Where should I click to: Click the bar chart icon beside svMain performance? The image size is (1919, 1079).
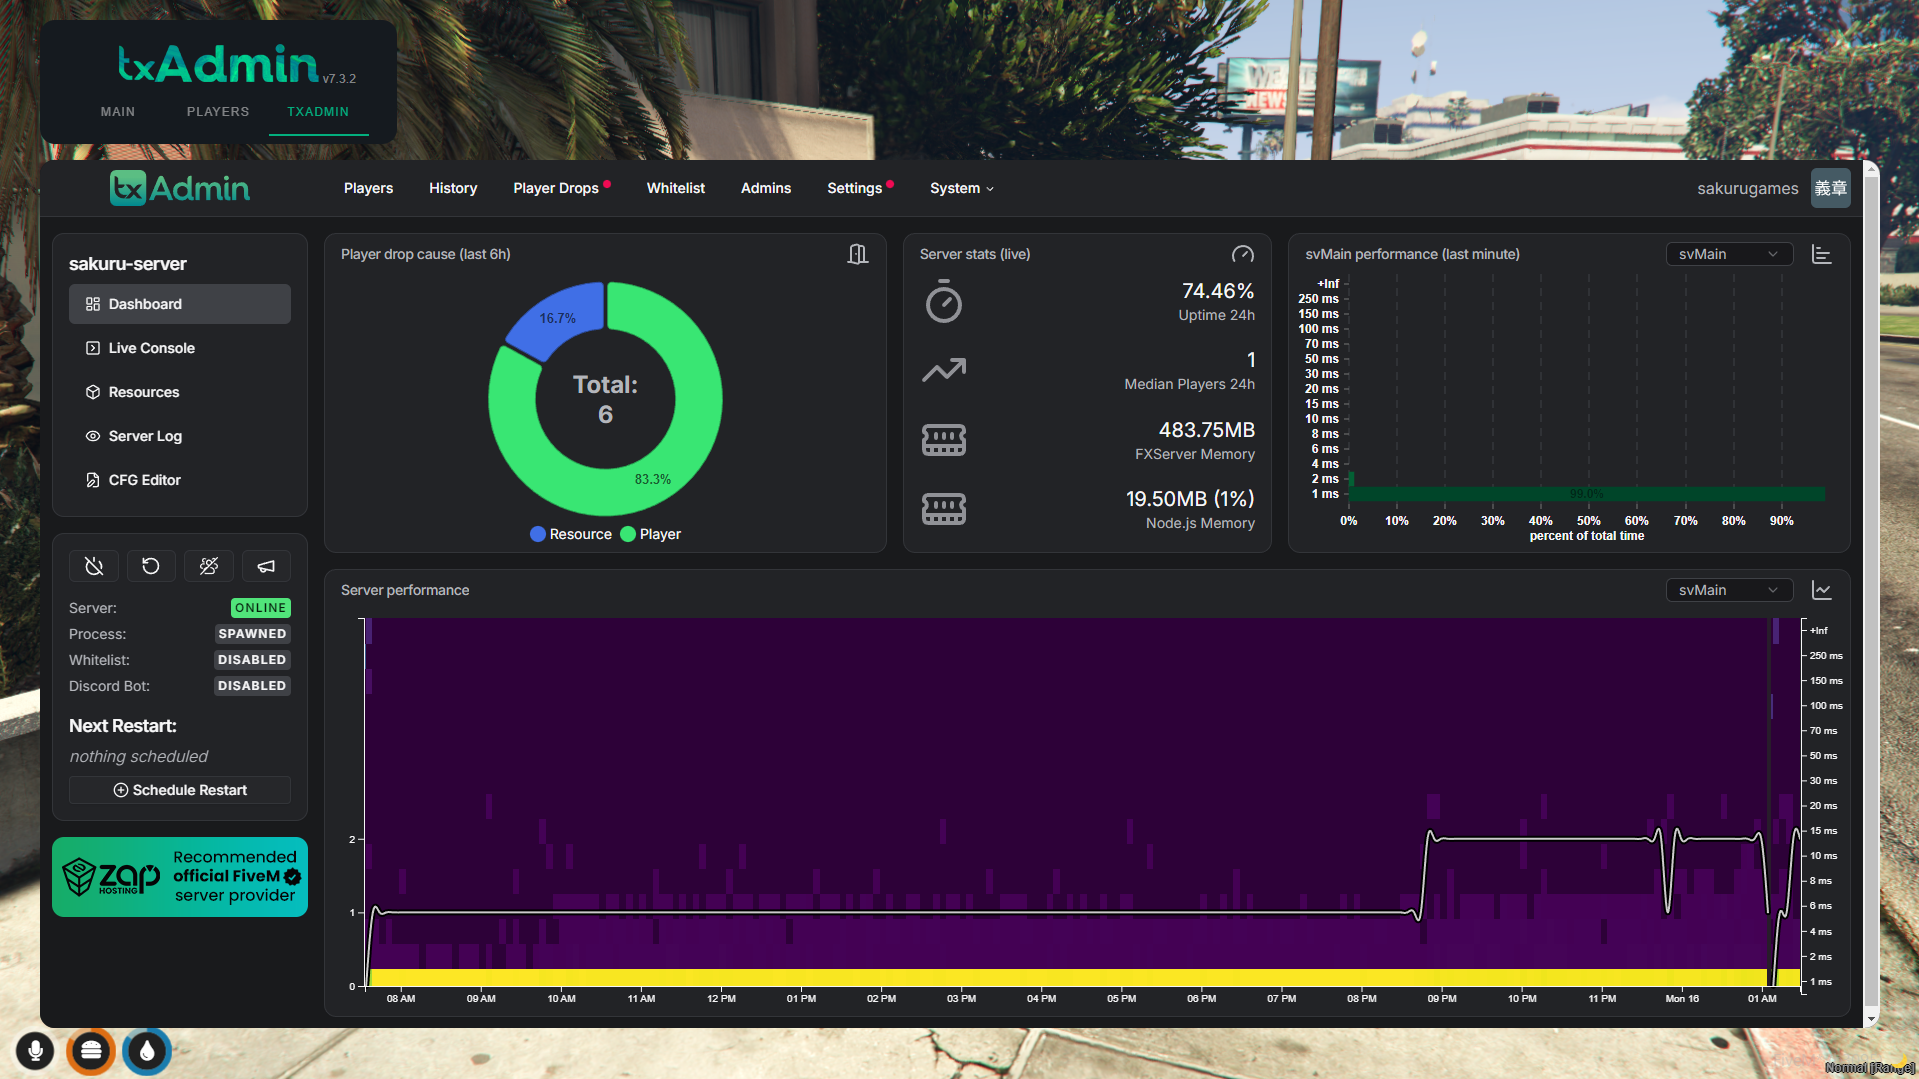[1821, 255]
